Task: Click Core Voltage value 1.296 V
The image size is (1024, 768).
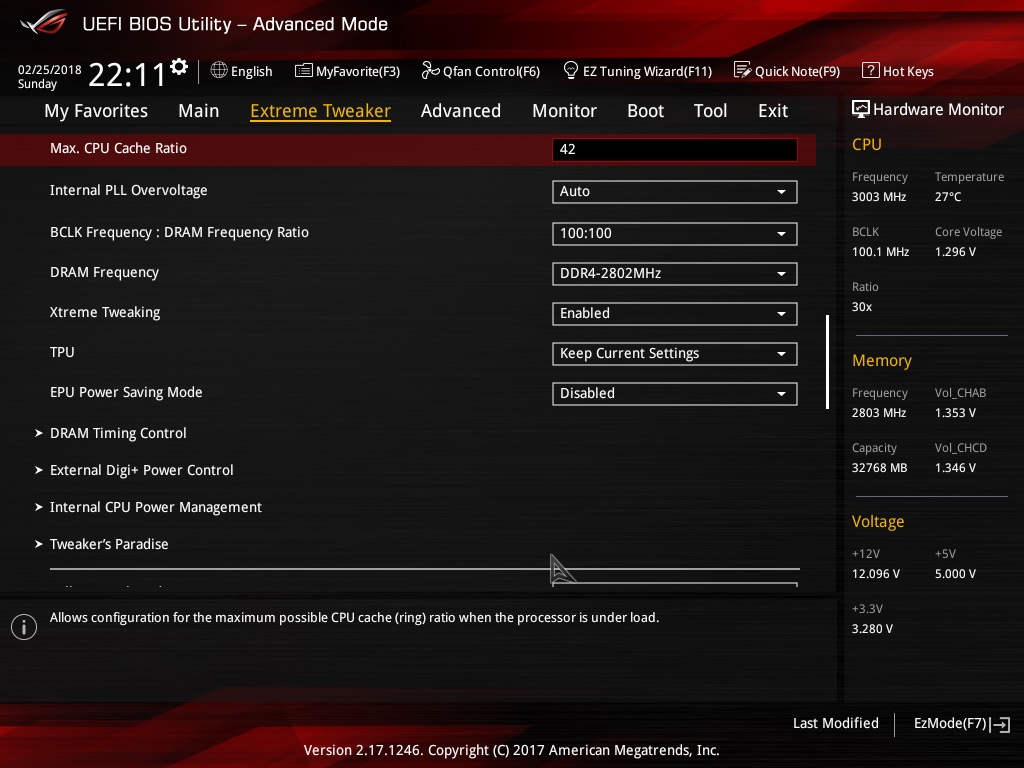Action: coord(955,251)
